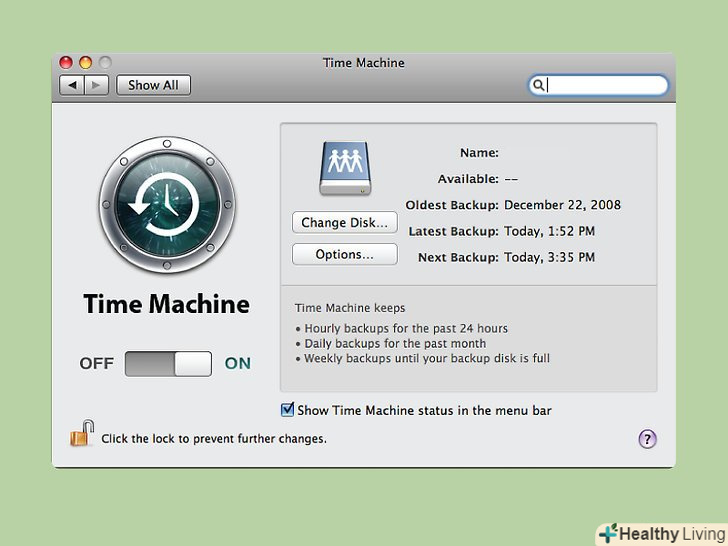Click the network backup disk icon

345,168
